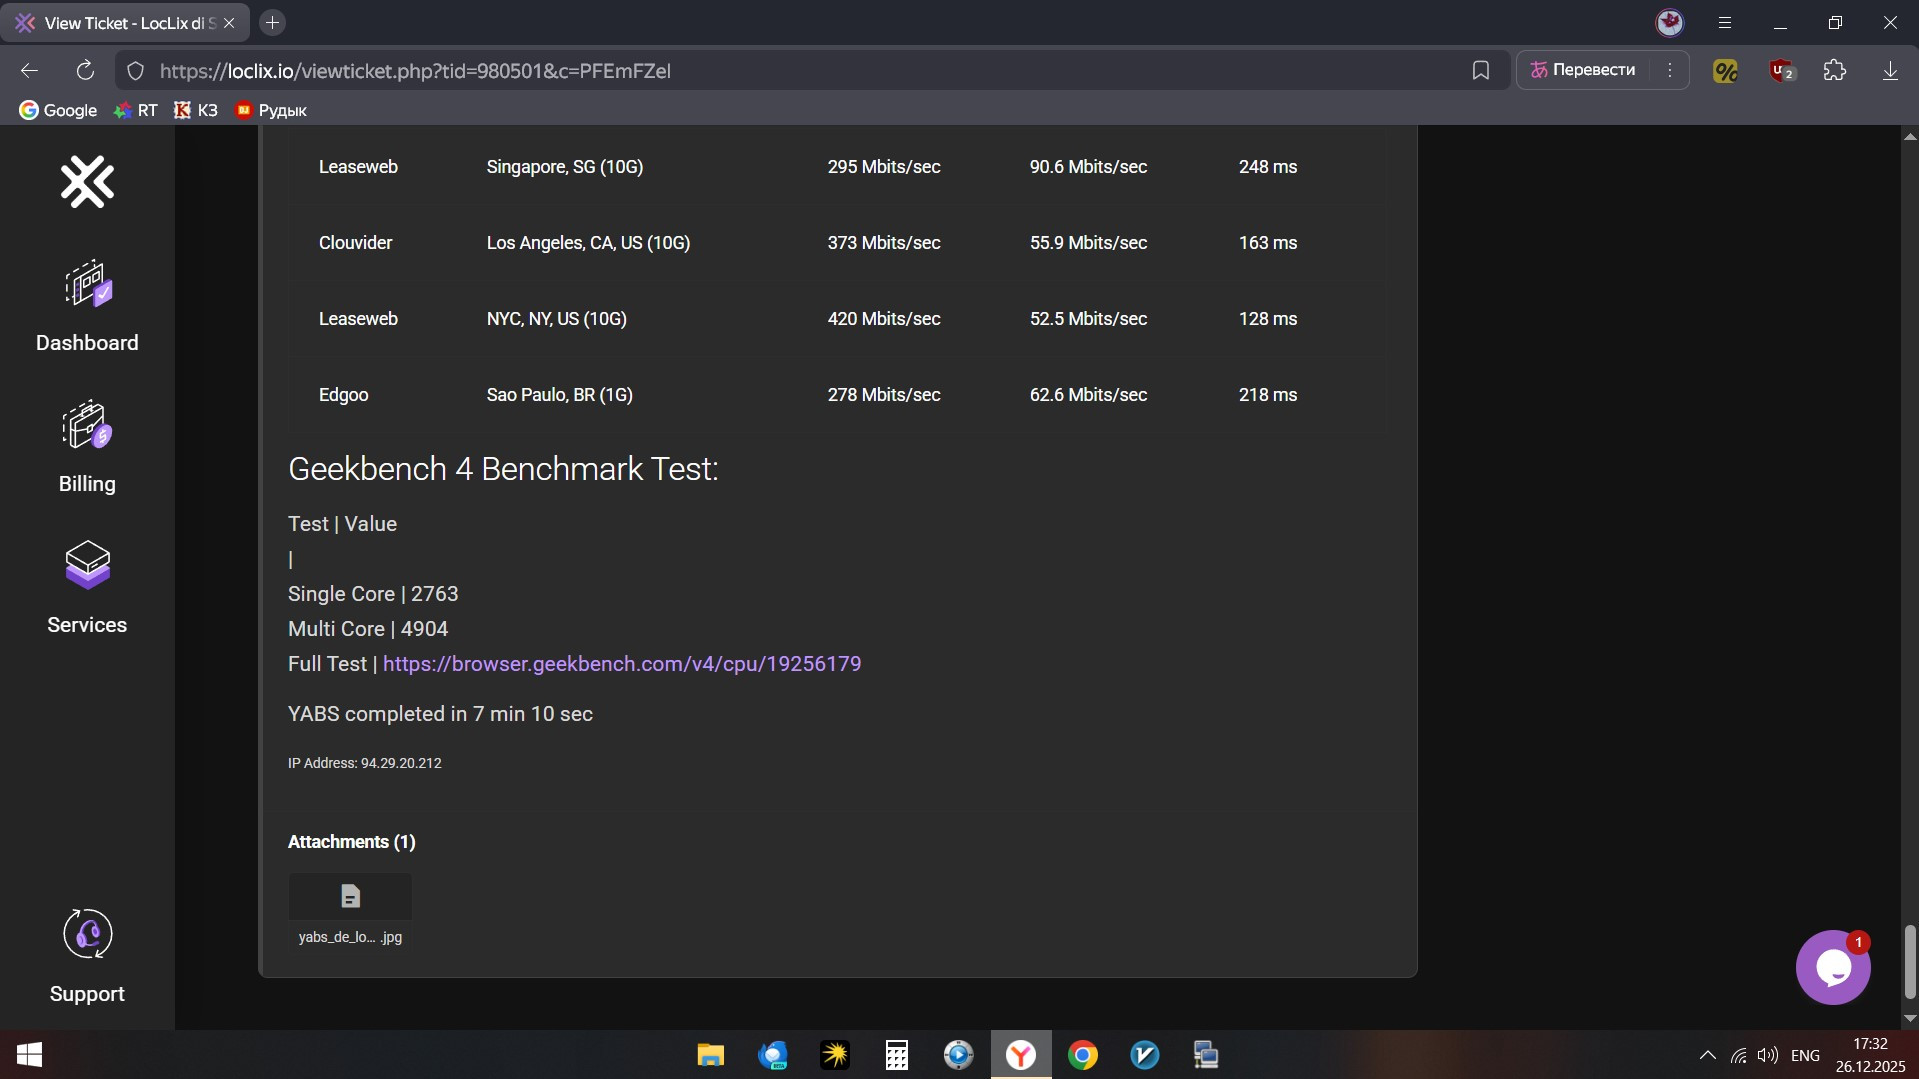Open the translate options three-dot menu

tap(1670, 70)
